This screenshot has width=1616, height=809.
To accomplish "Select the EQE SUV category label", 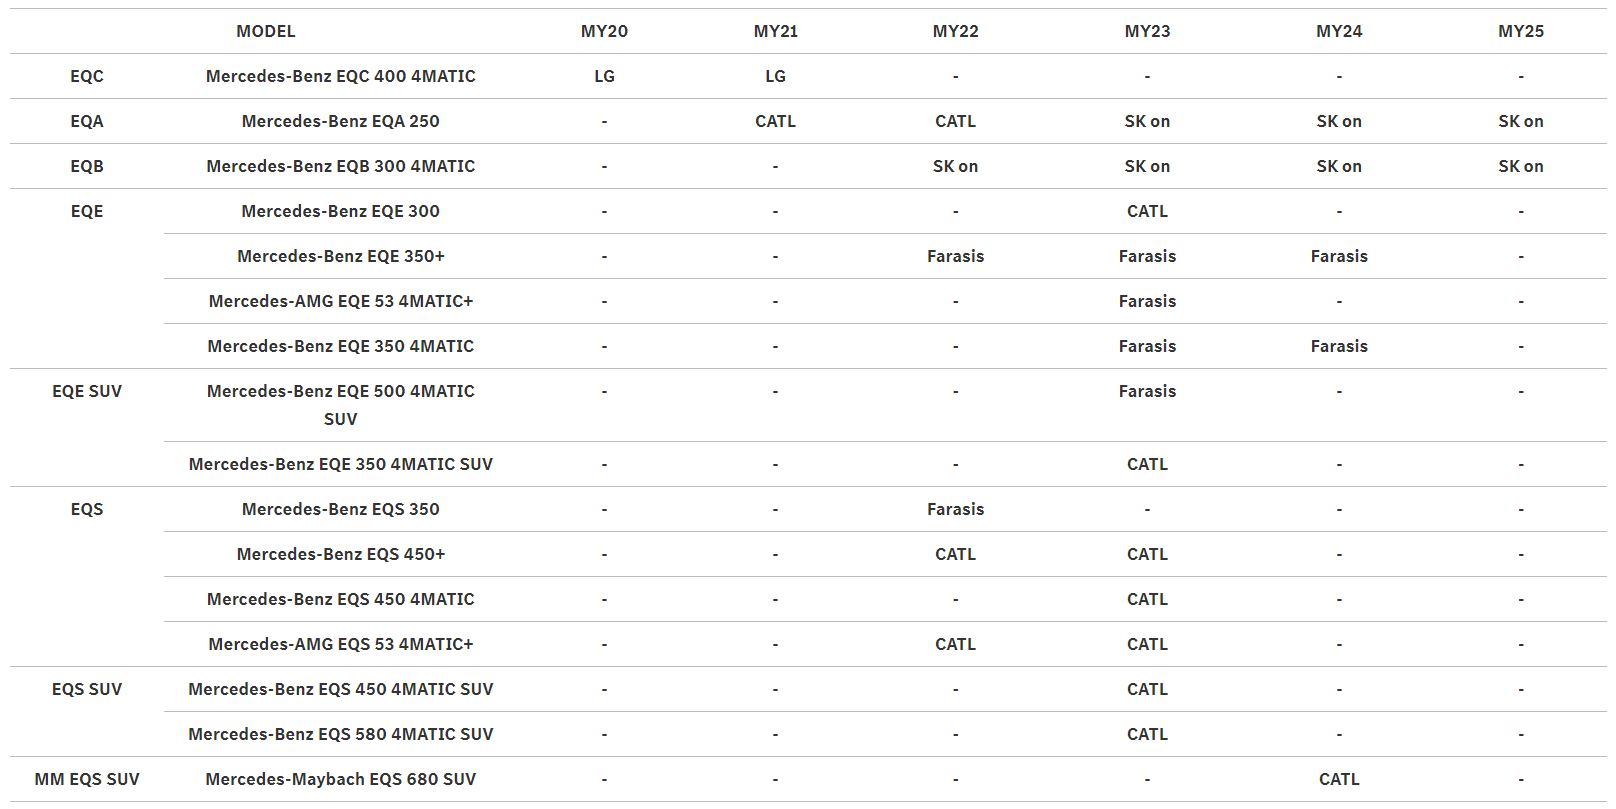I will [x=87, y=391].
